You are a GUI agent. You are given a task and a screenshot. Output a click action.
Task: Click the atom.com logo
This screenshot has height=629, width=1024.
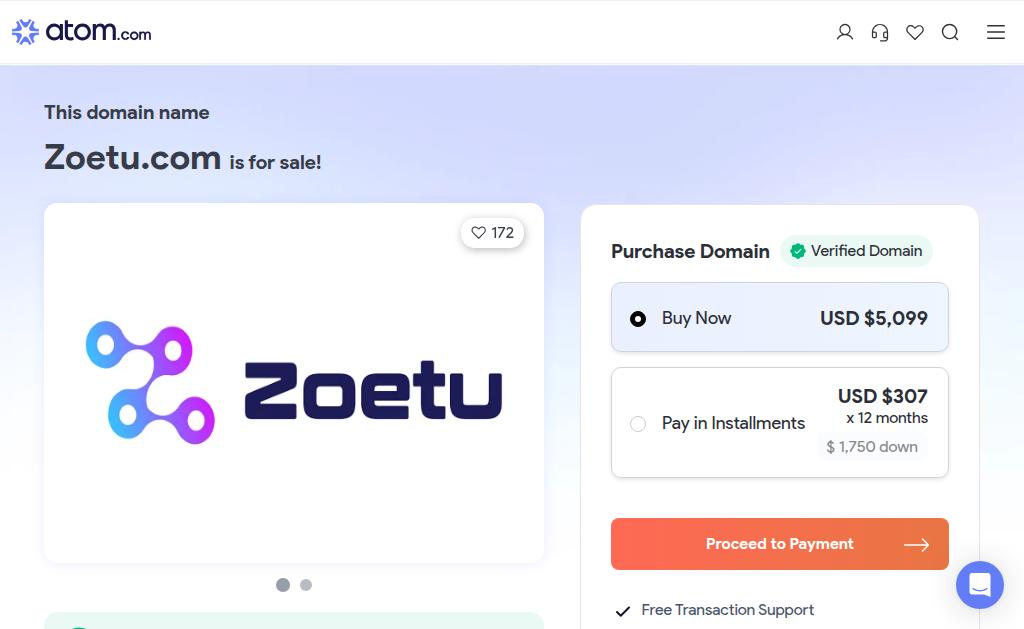(82, 32)
